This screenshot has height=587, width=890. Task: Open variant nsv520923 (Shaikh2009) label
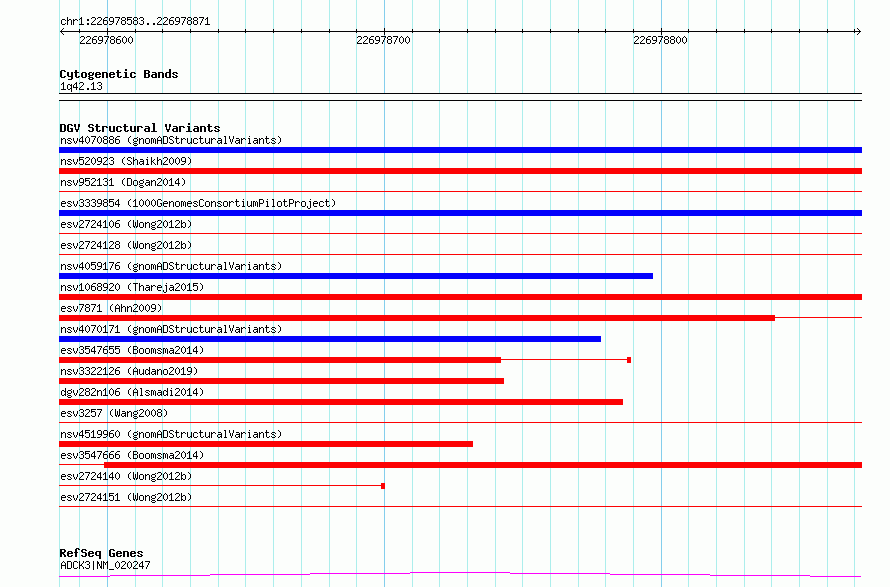[126, 161]
